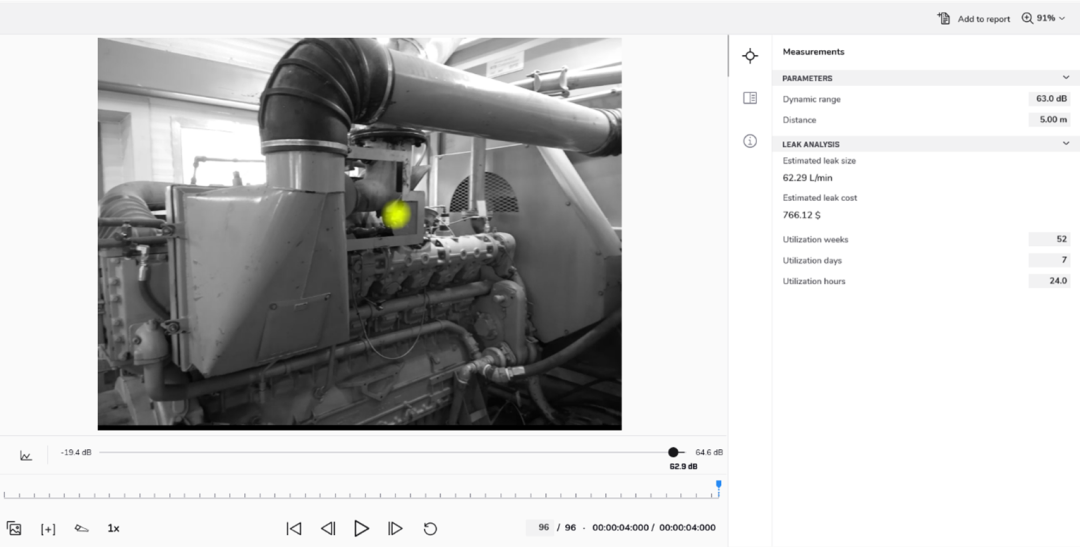The image size is (1080, 547).
Task: Open the 91% zoom dropdown
Action: (1044, 18)
